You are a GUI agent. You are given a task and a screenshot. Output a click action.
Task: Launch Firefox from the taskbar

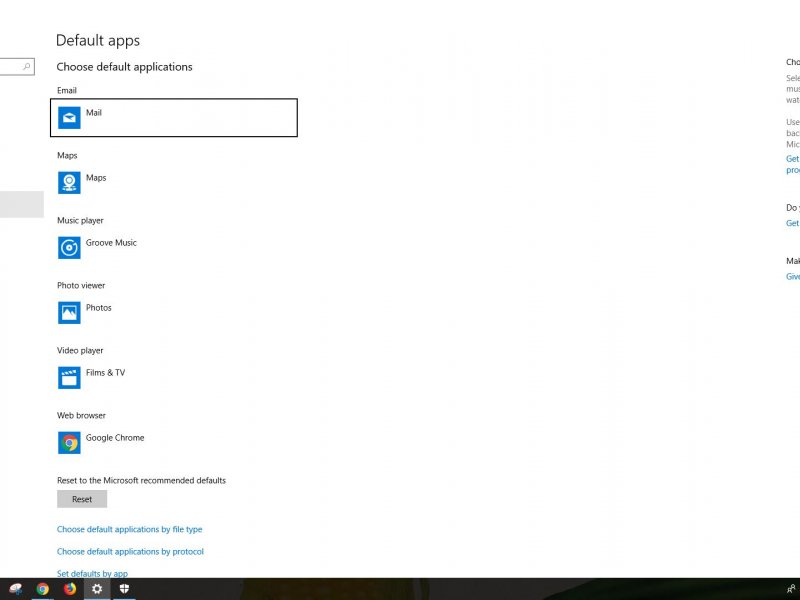(70, 589)
